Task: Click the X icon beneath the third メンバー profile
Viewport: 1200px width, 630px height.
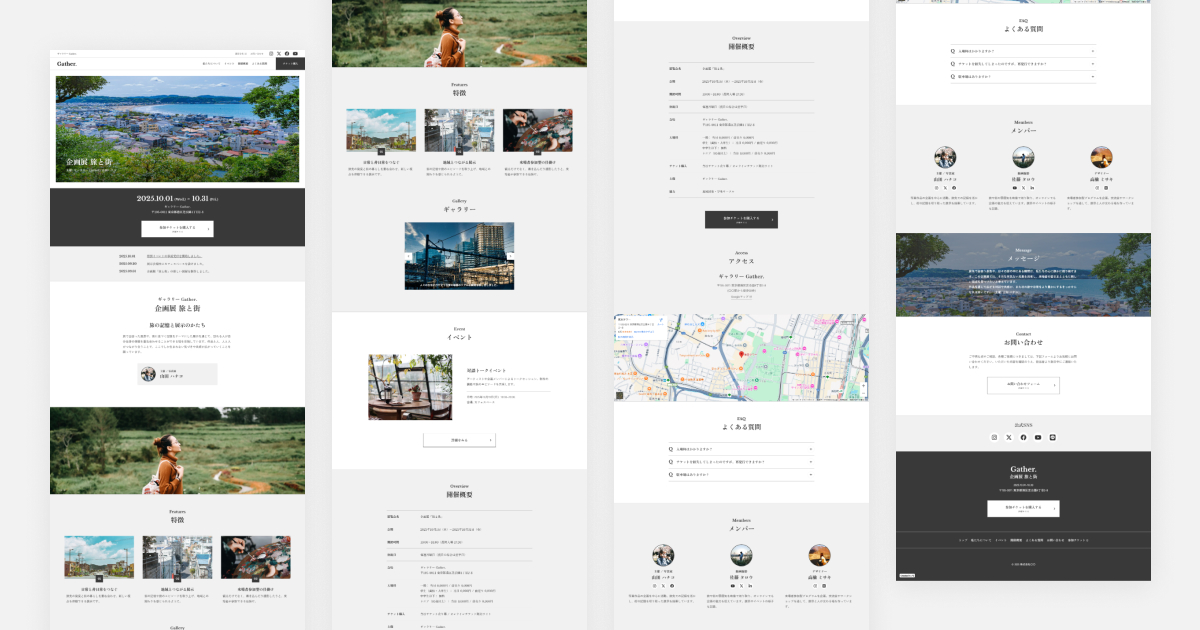Action: (1096, 187)
